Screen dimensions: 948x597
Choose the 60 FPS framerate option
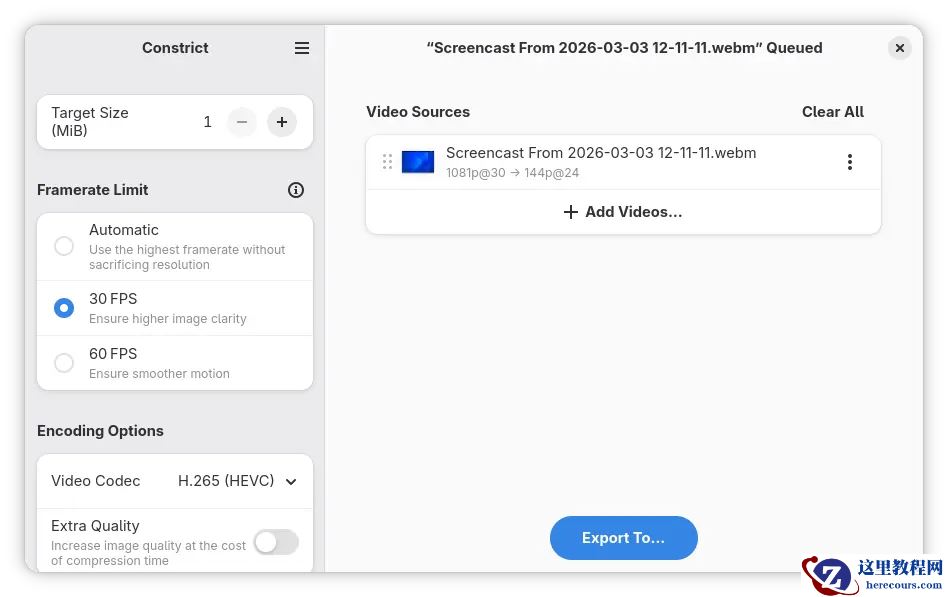64,363
